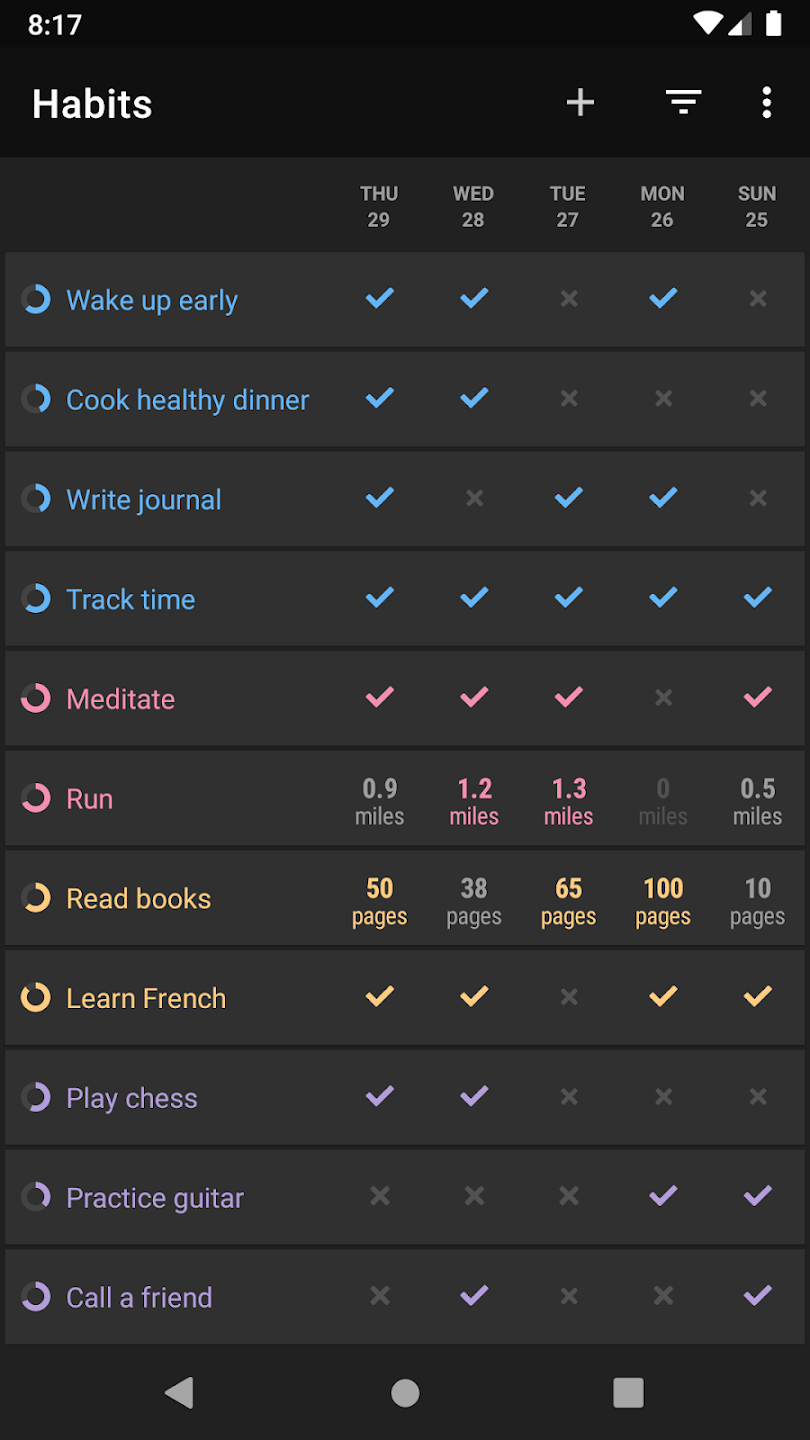
Task: Edit Run value of 1.2 miles
Action: click(x=474, y=801)
